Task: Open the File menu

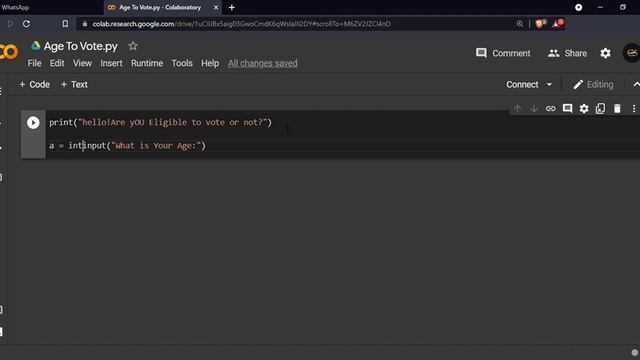Action: click(x=34, y=63)
